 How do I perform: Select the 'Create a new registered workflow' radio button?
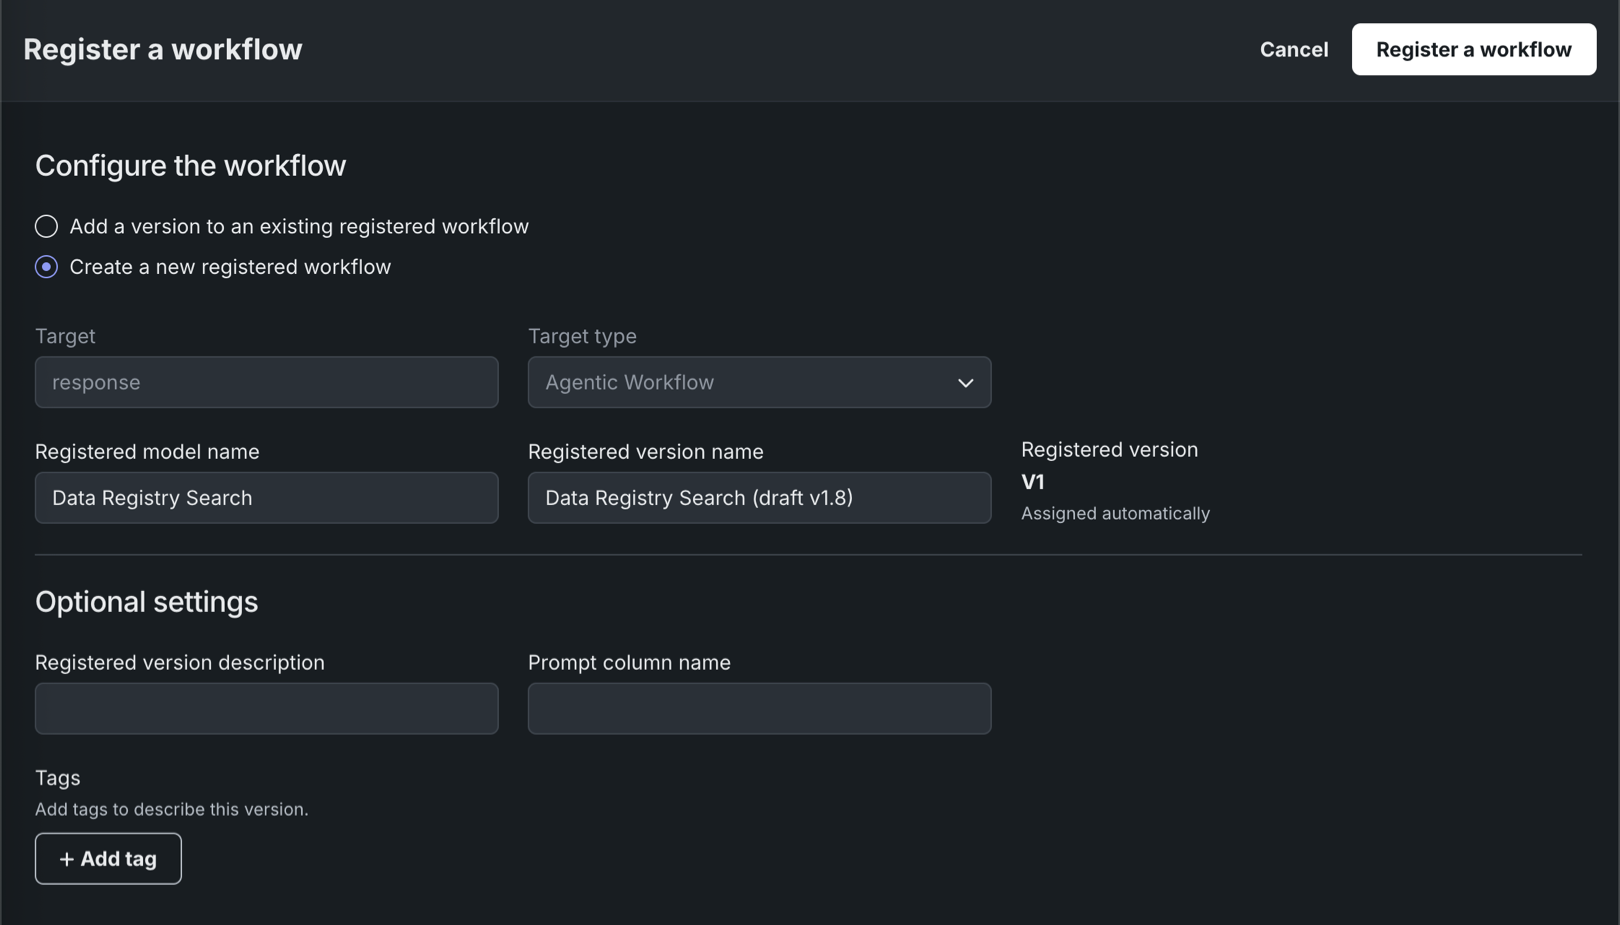[x=46, y=267]
